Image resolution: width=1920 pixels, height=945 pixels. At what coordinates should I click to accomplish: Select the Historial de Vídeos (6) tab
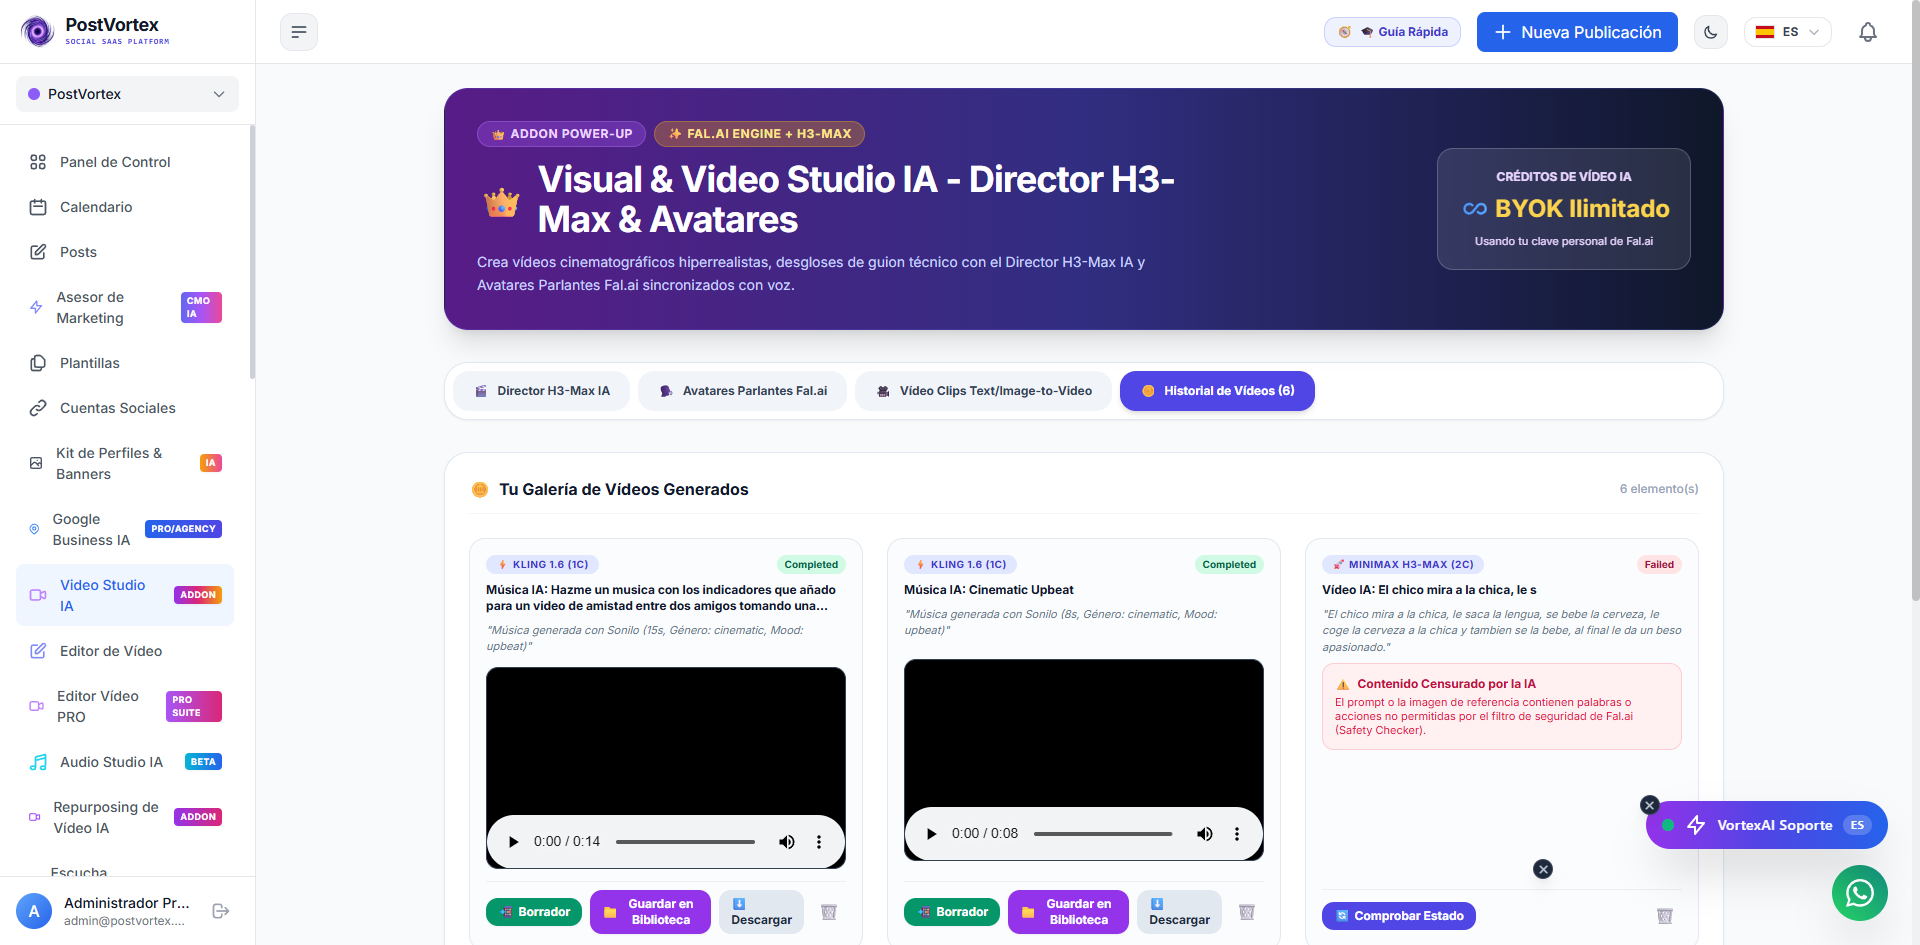pyautogui.click(x=1217, y=391)
